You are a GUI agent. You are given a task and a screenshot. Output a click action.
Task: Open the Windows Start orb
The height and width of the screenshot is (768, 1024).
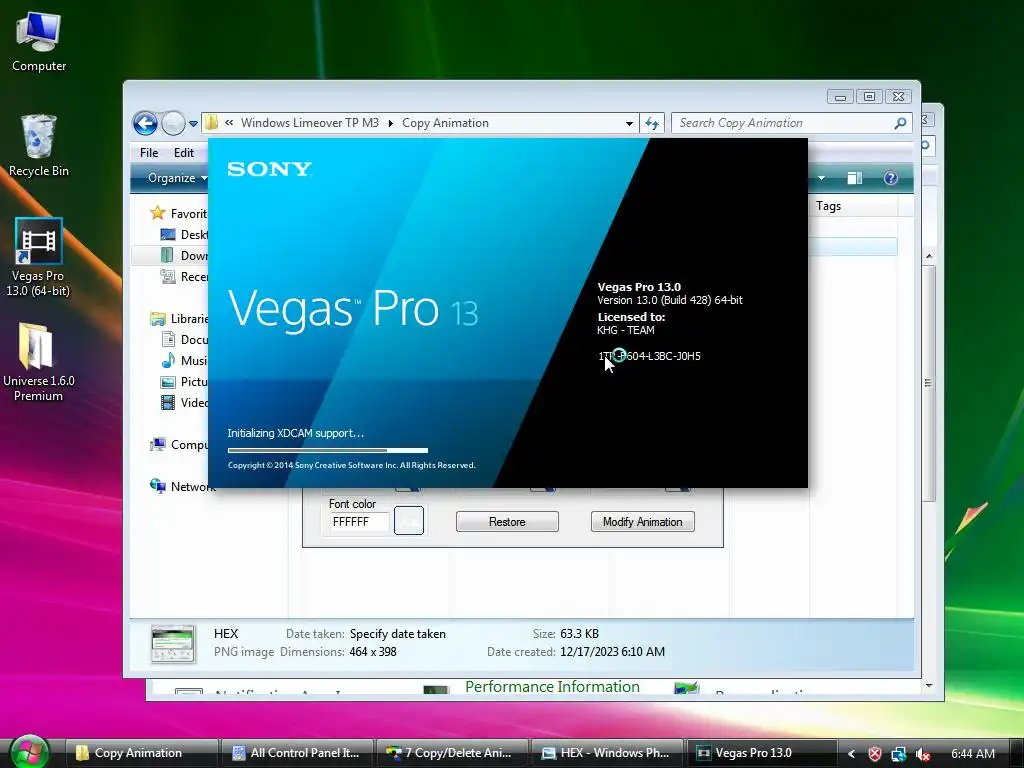tap(29, 752)
